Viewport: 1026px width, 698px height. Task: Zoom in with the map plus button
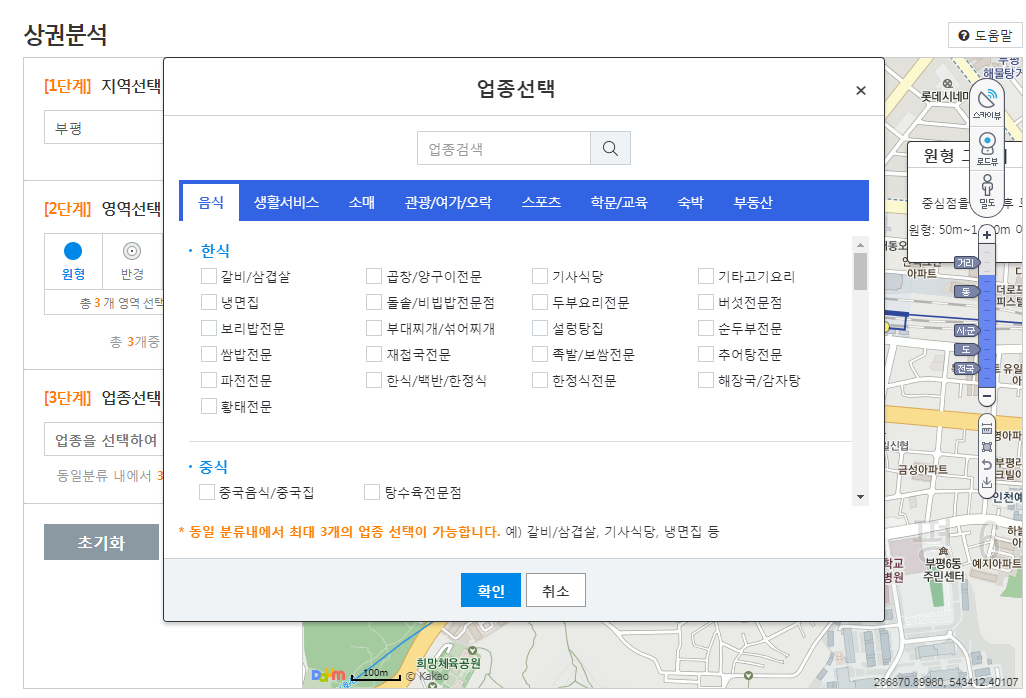coord(987,235)
